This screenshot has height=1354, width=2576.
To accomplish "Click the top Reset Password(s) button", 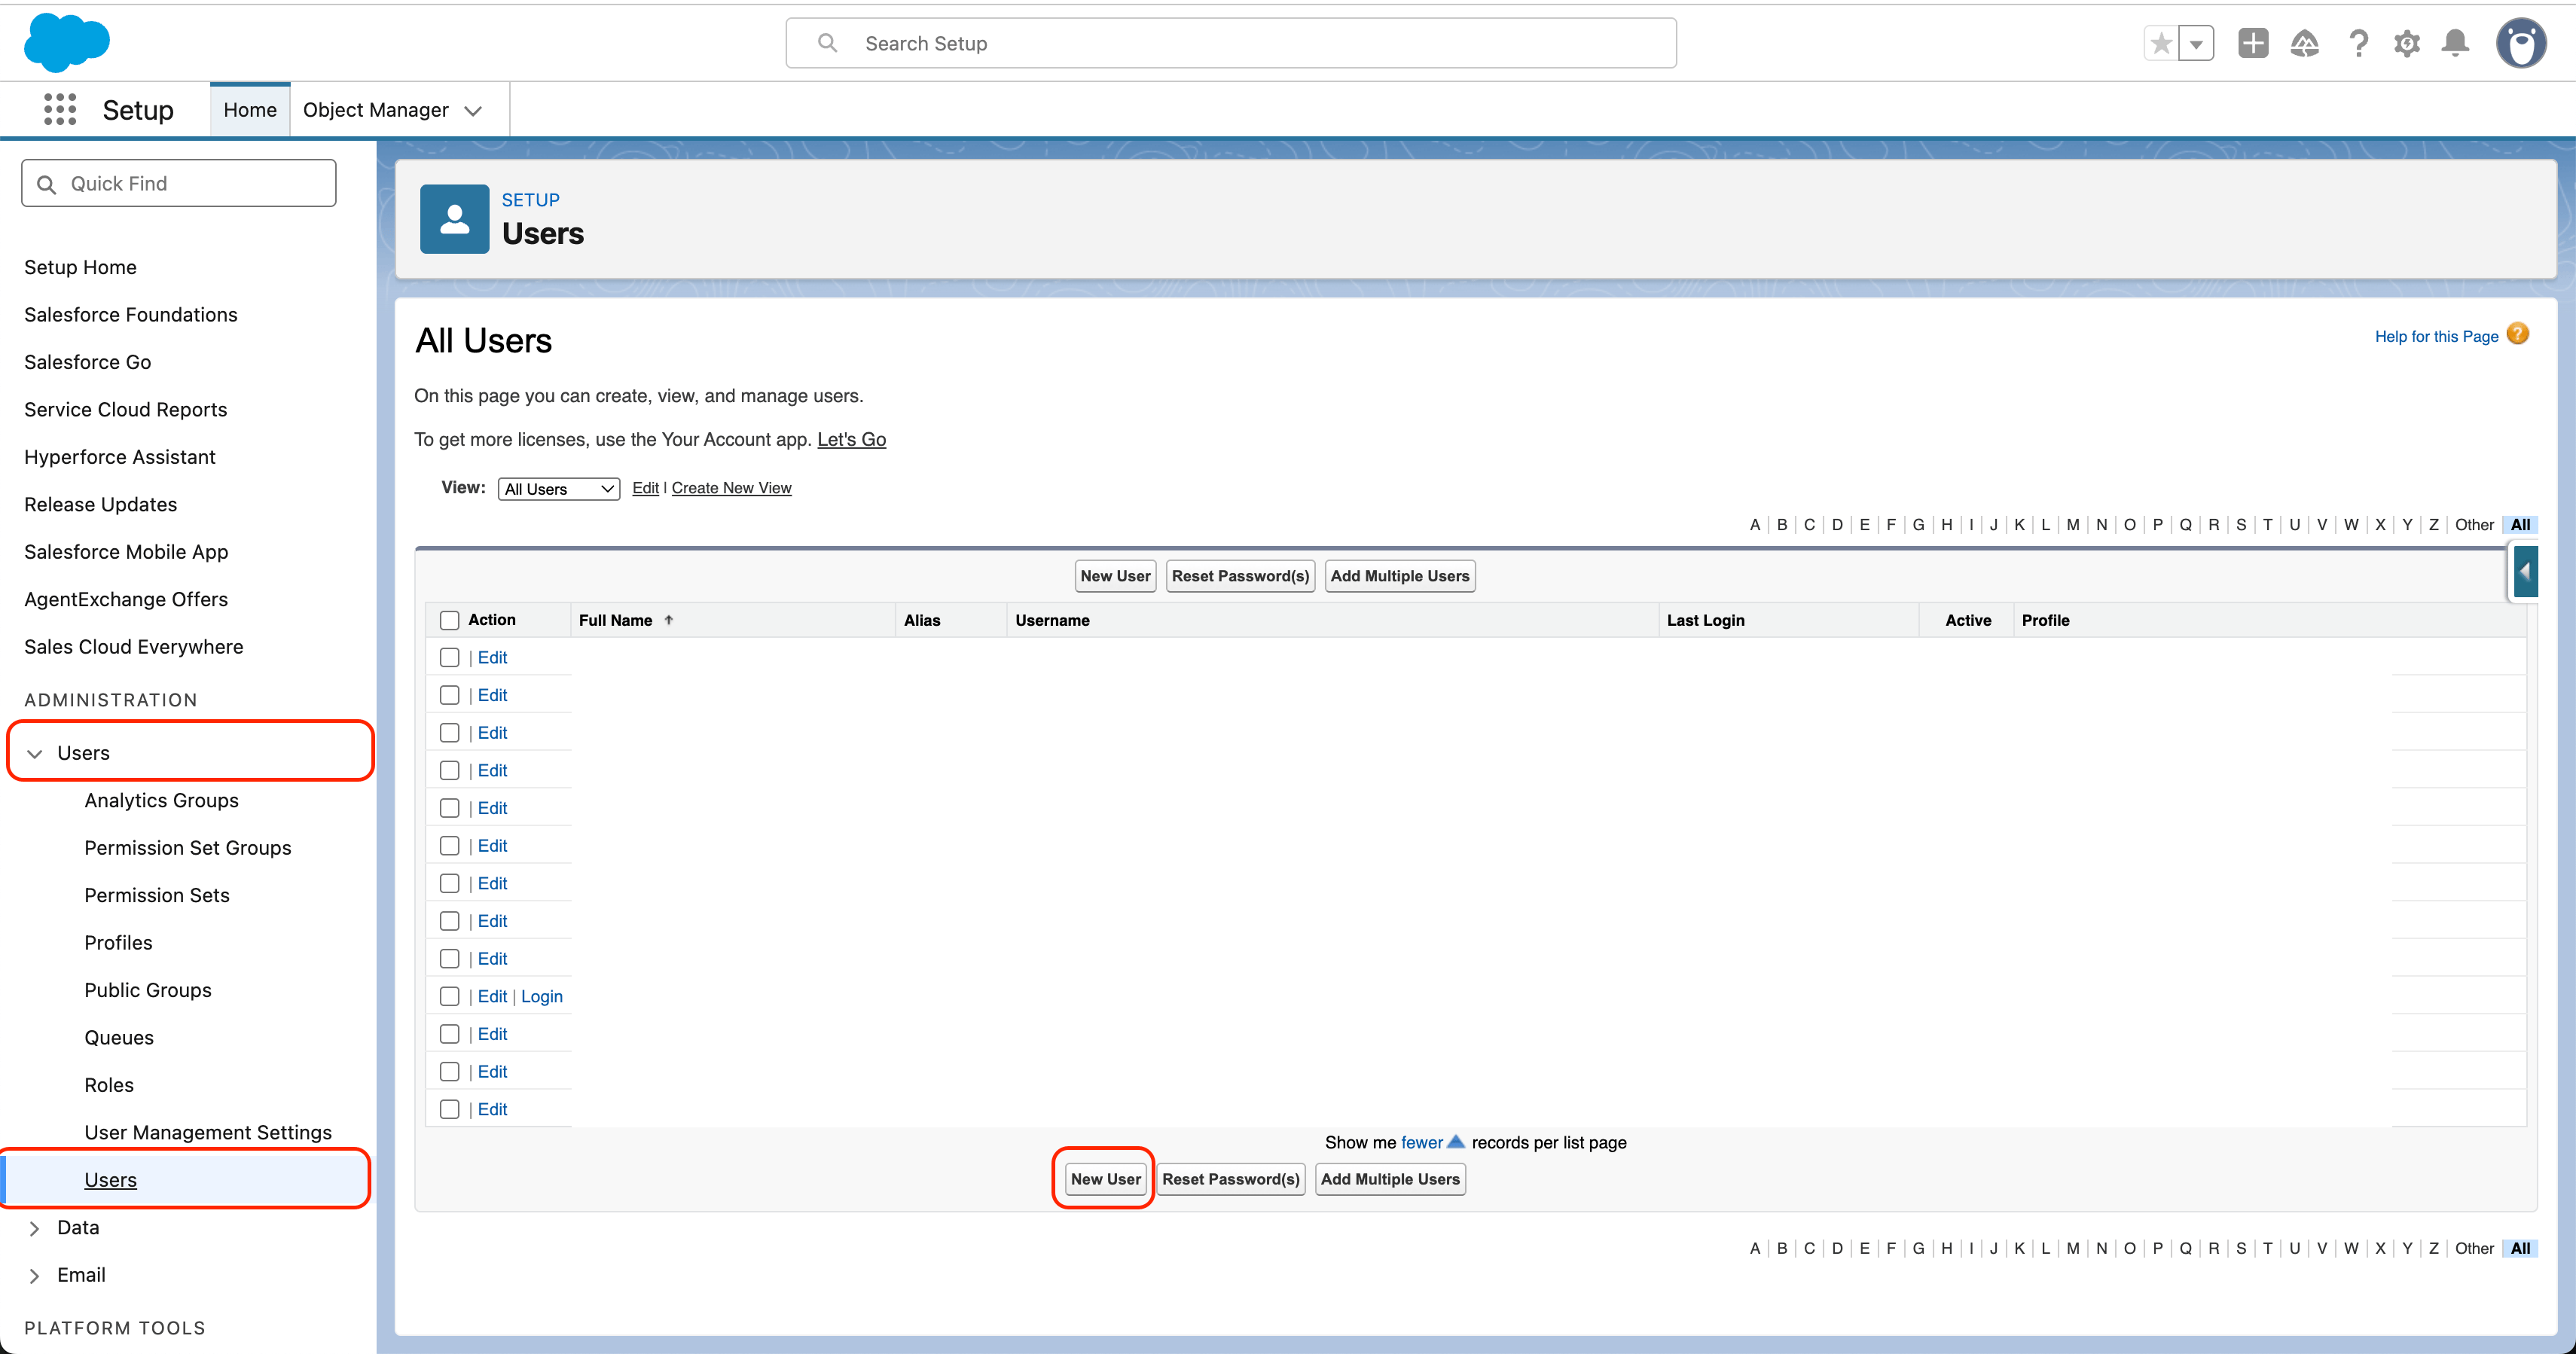I will 1240,576.
